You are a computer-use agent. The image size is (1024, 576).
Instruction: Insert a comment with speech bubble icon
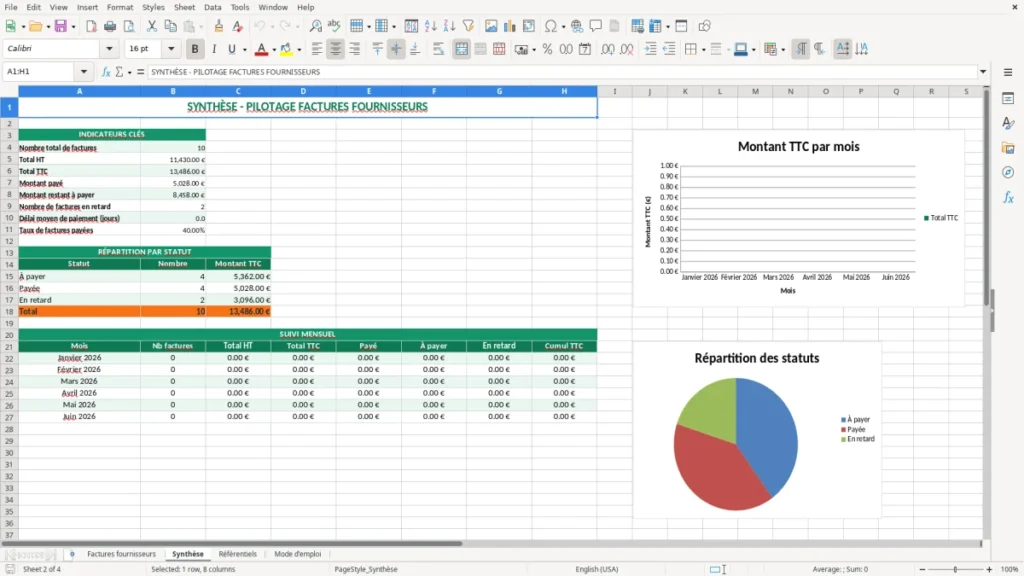click(x=596, y=26)
